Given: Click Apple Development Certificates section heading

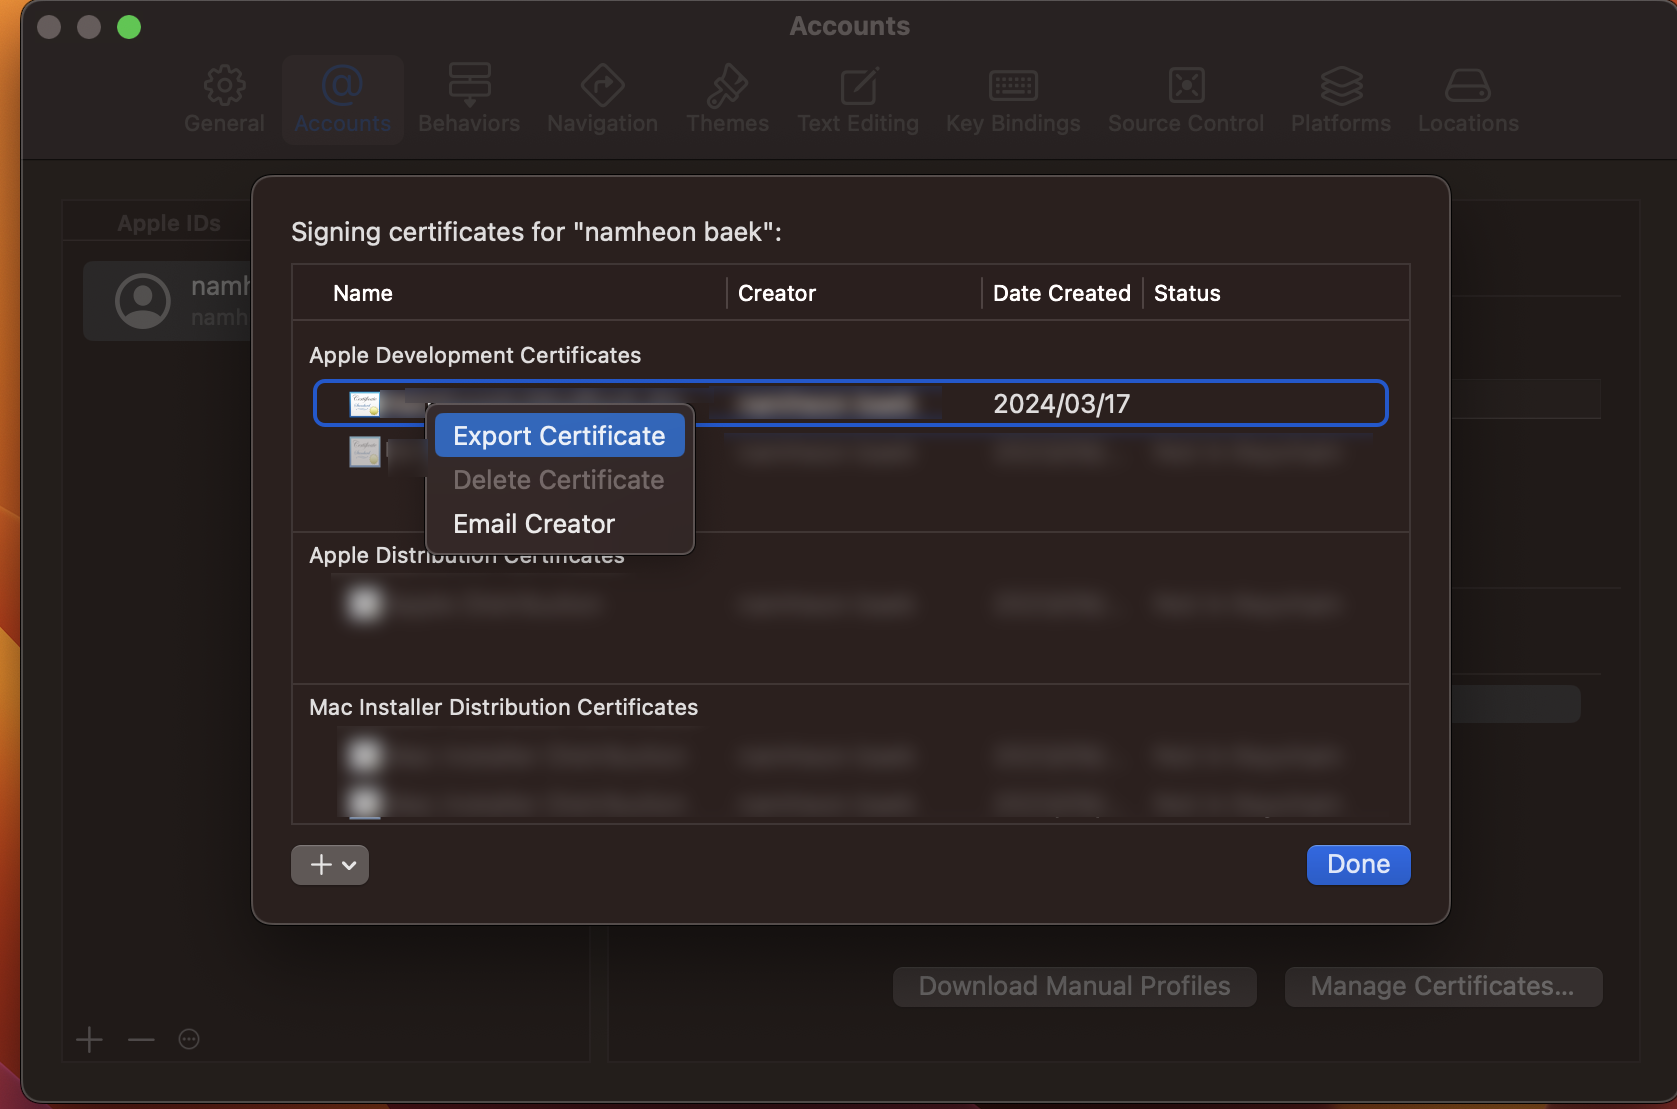Looking at the screenshot, I should click(x=475, y=355).
